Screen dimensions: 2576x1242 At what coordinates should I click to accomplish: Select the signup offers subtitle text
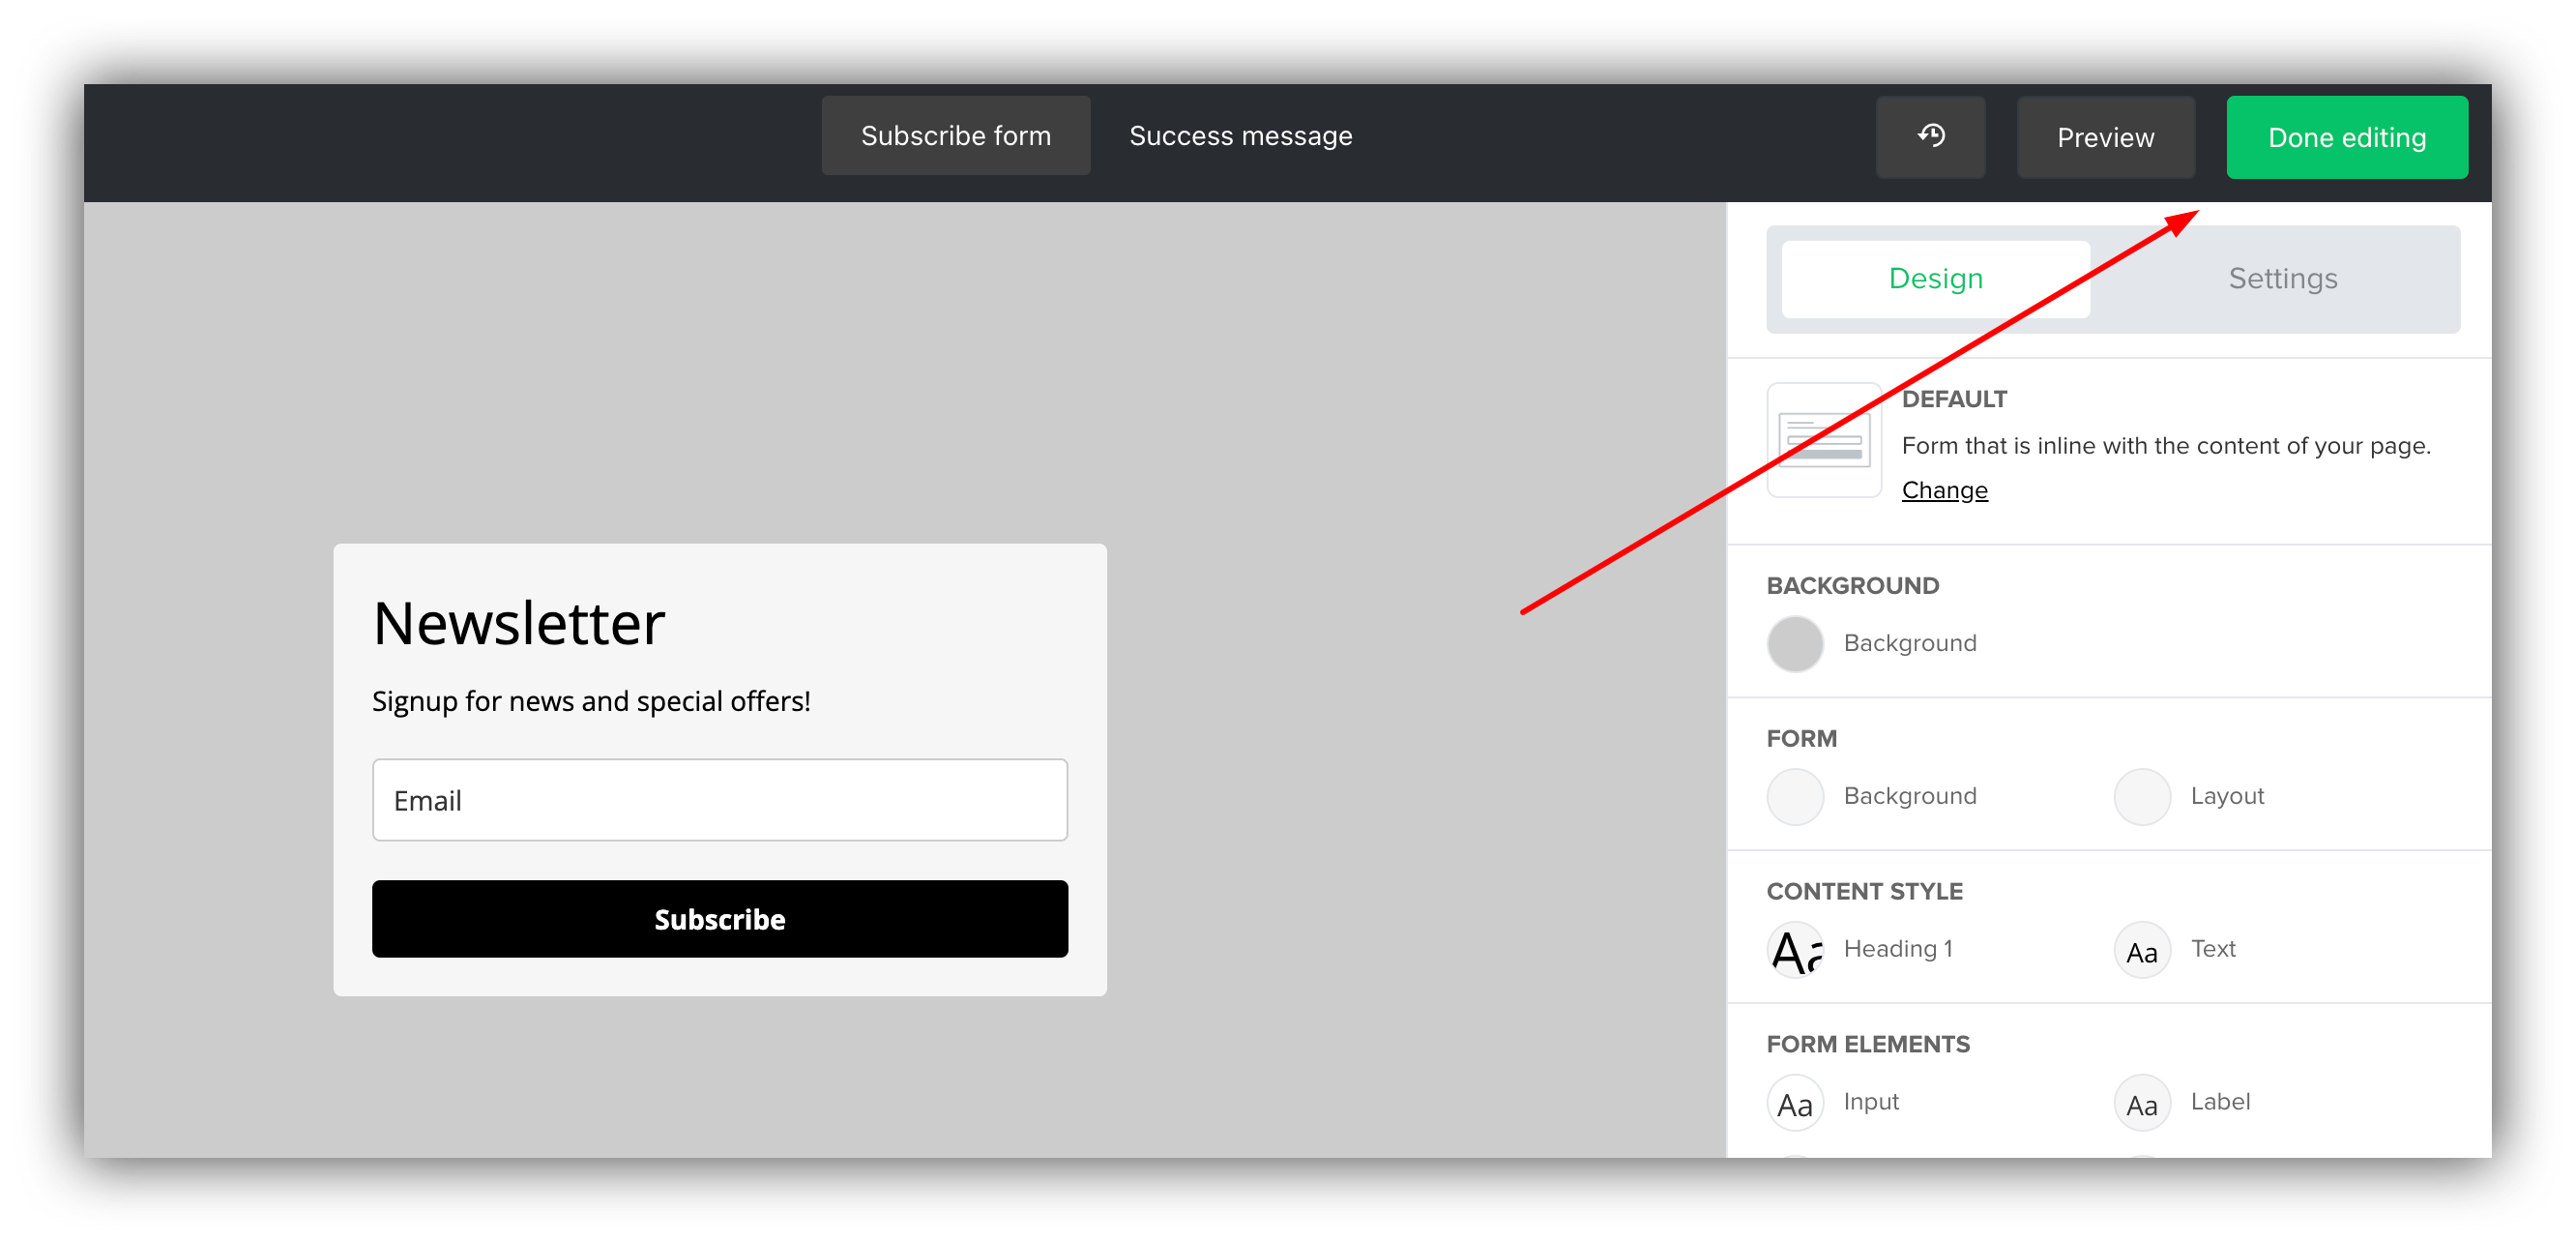590,700
